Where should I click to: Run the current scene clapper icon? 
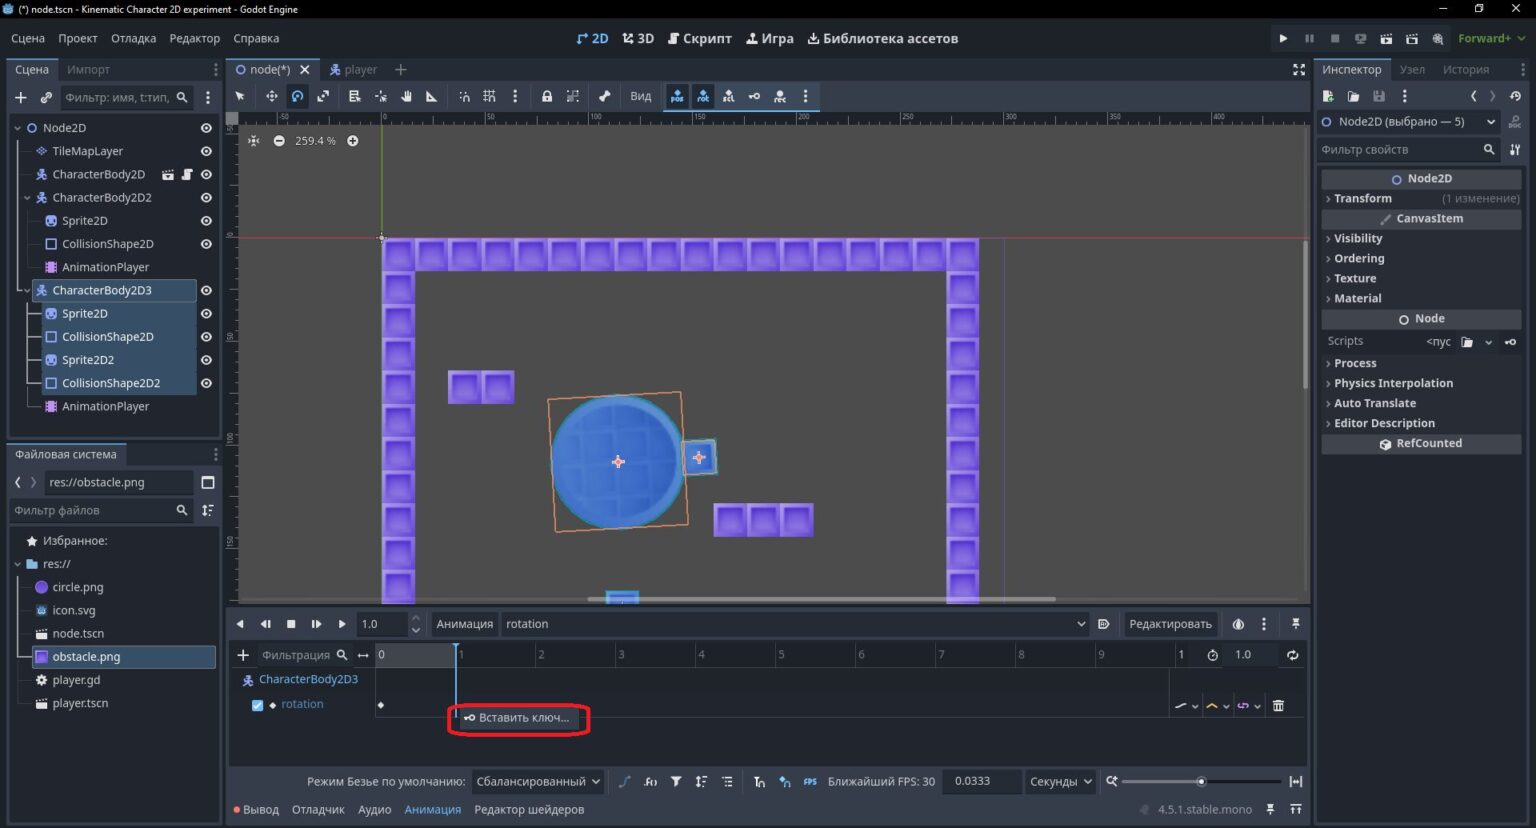[x=1386, y=38]
